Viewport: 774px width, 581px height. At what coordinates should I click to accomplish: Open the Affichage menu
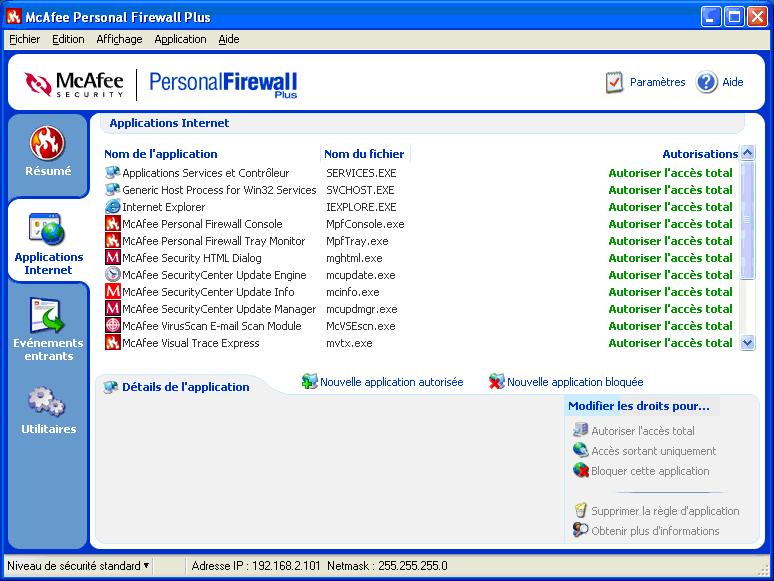119,39
